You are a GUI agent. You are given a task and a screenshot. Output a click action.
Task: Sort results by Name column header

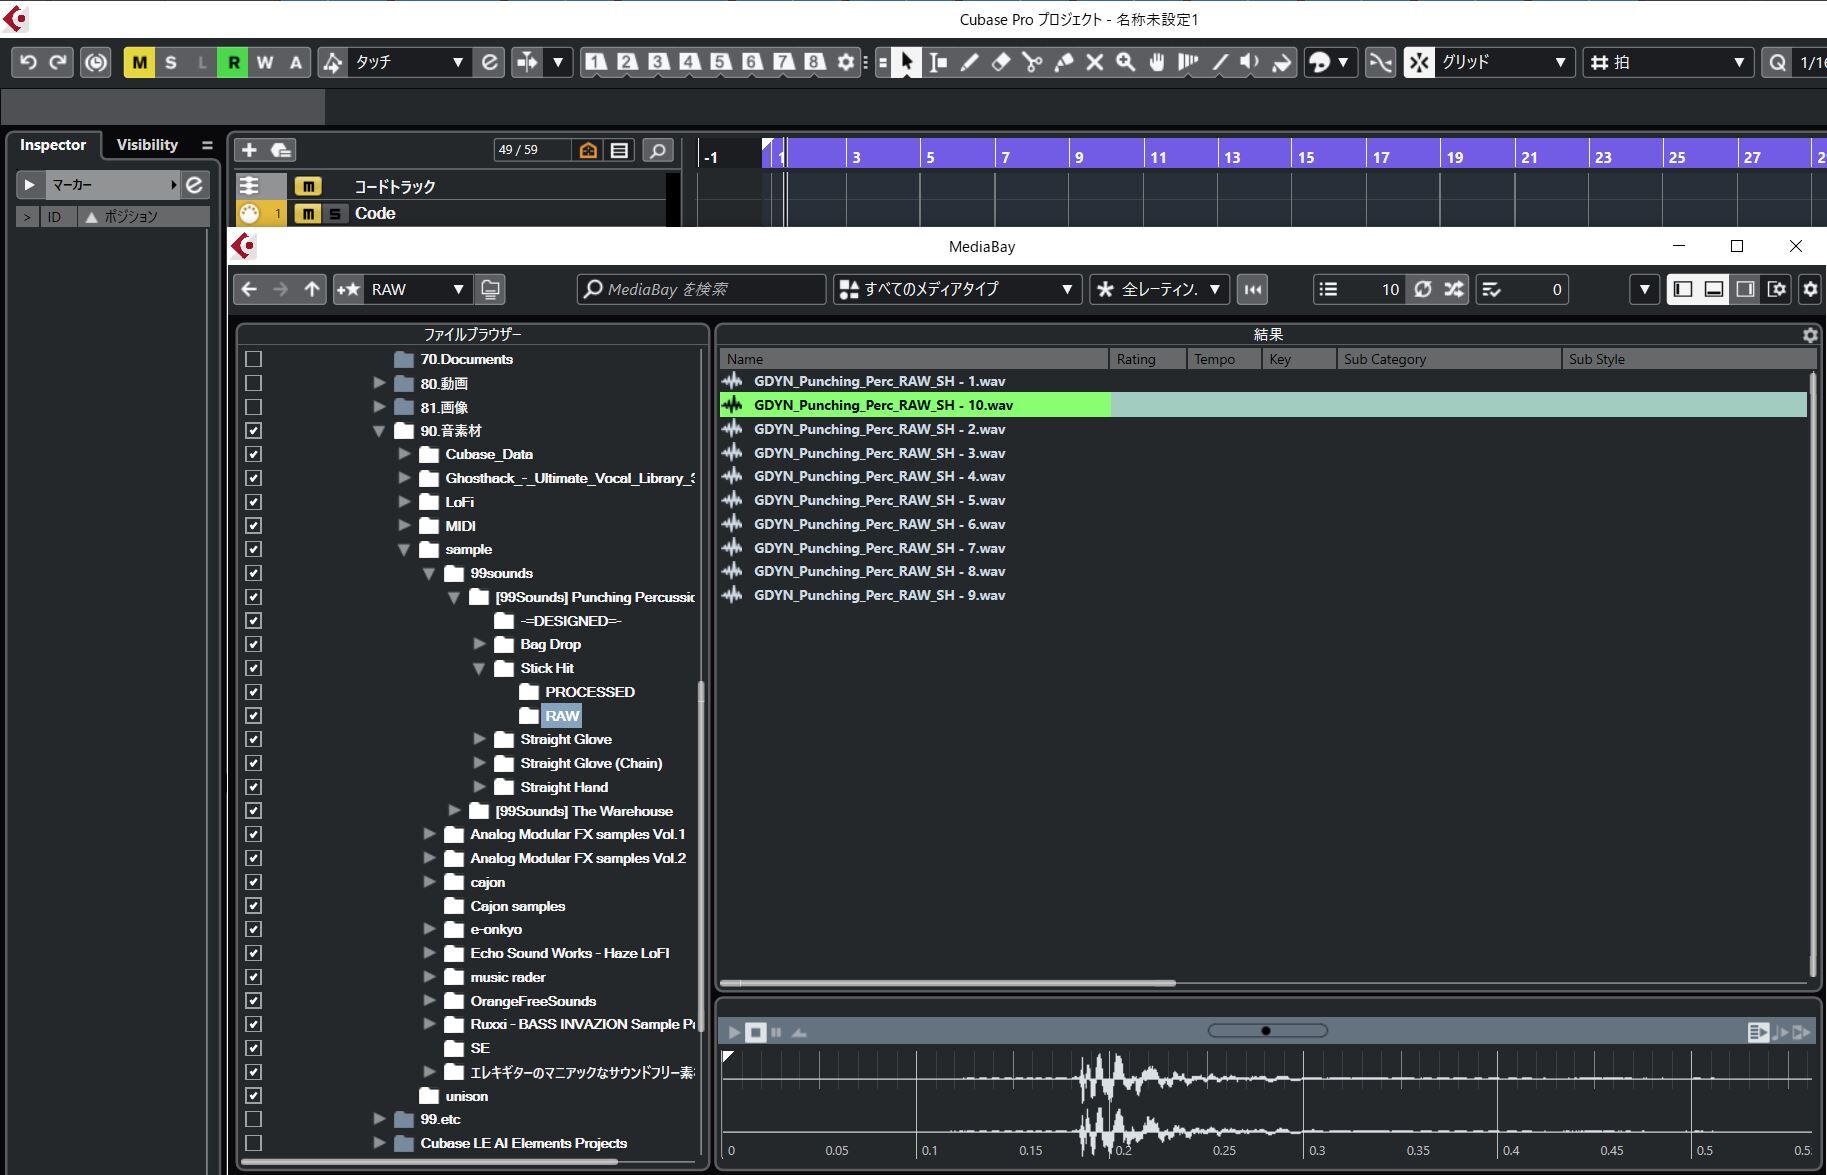[912, 359]
